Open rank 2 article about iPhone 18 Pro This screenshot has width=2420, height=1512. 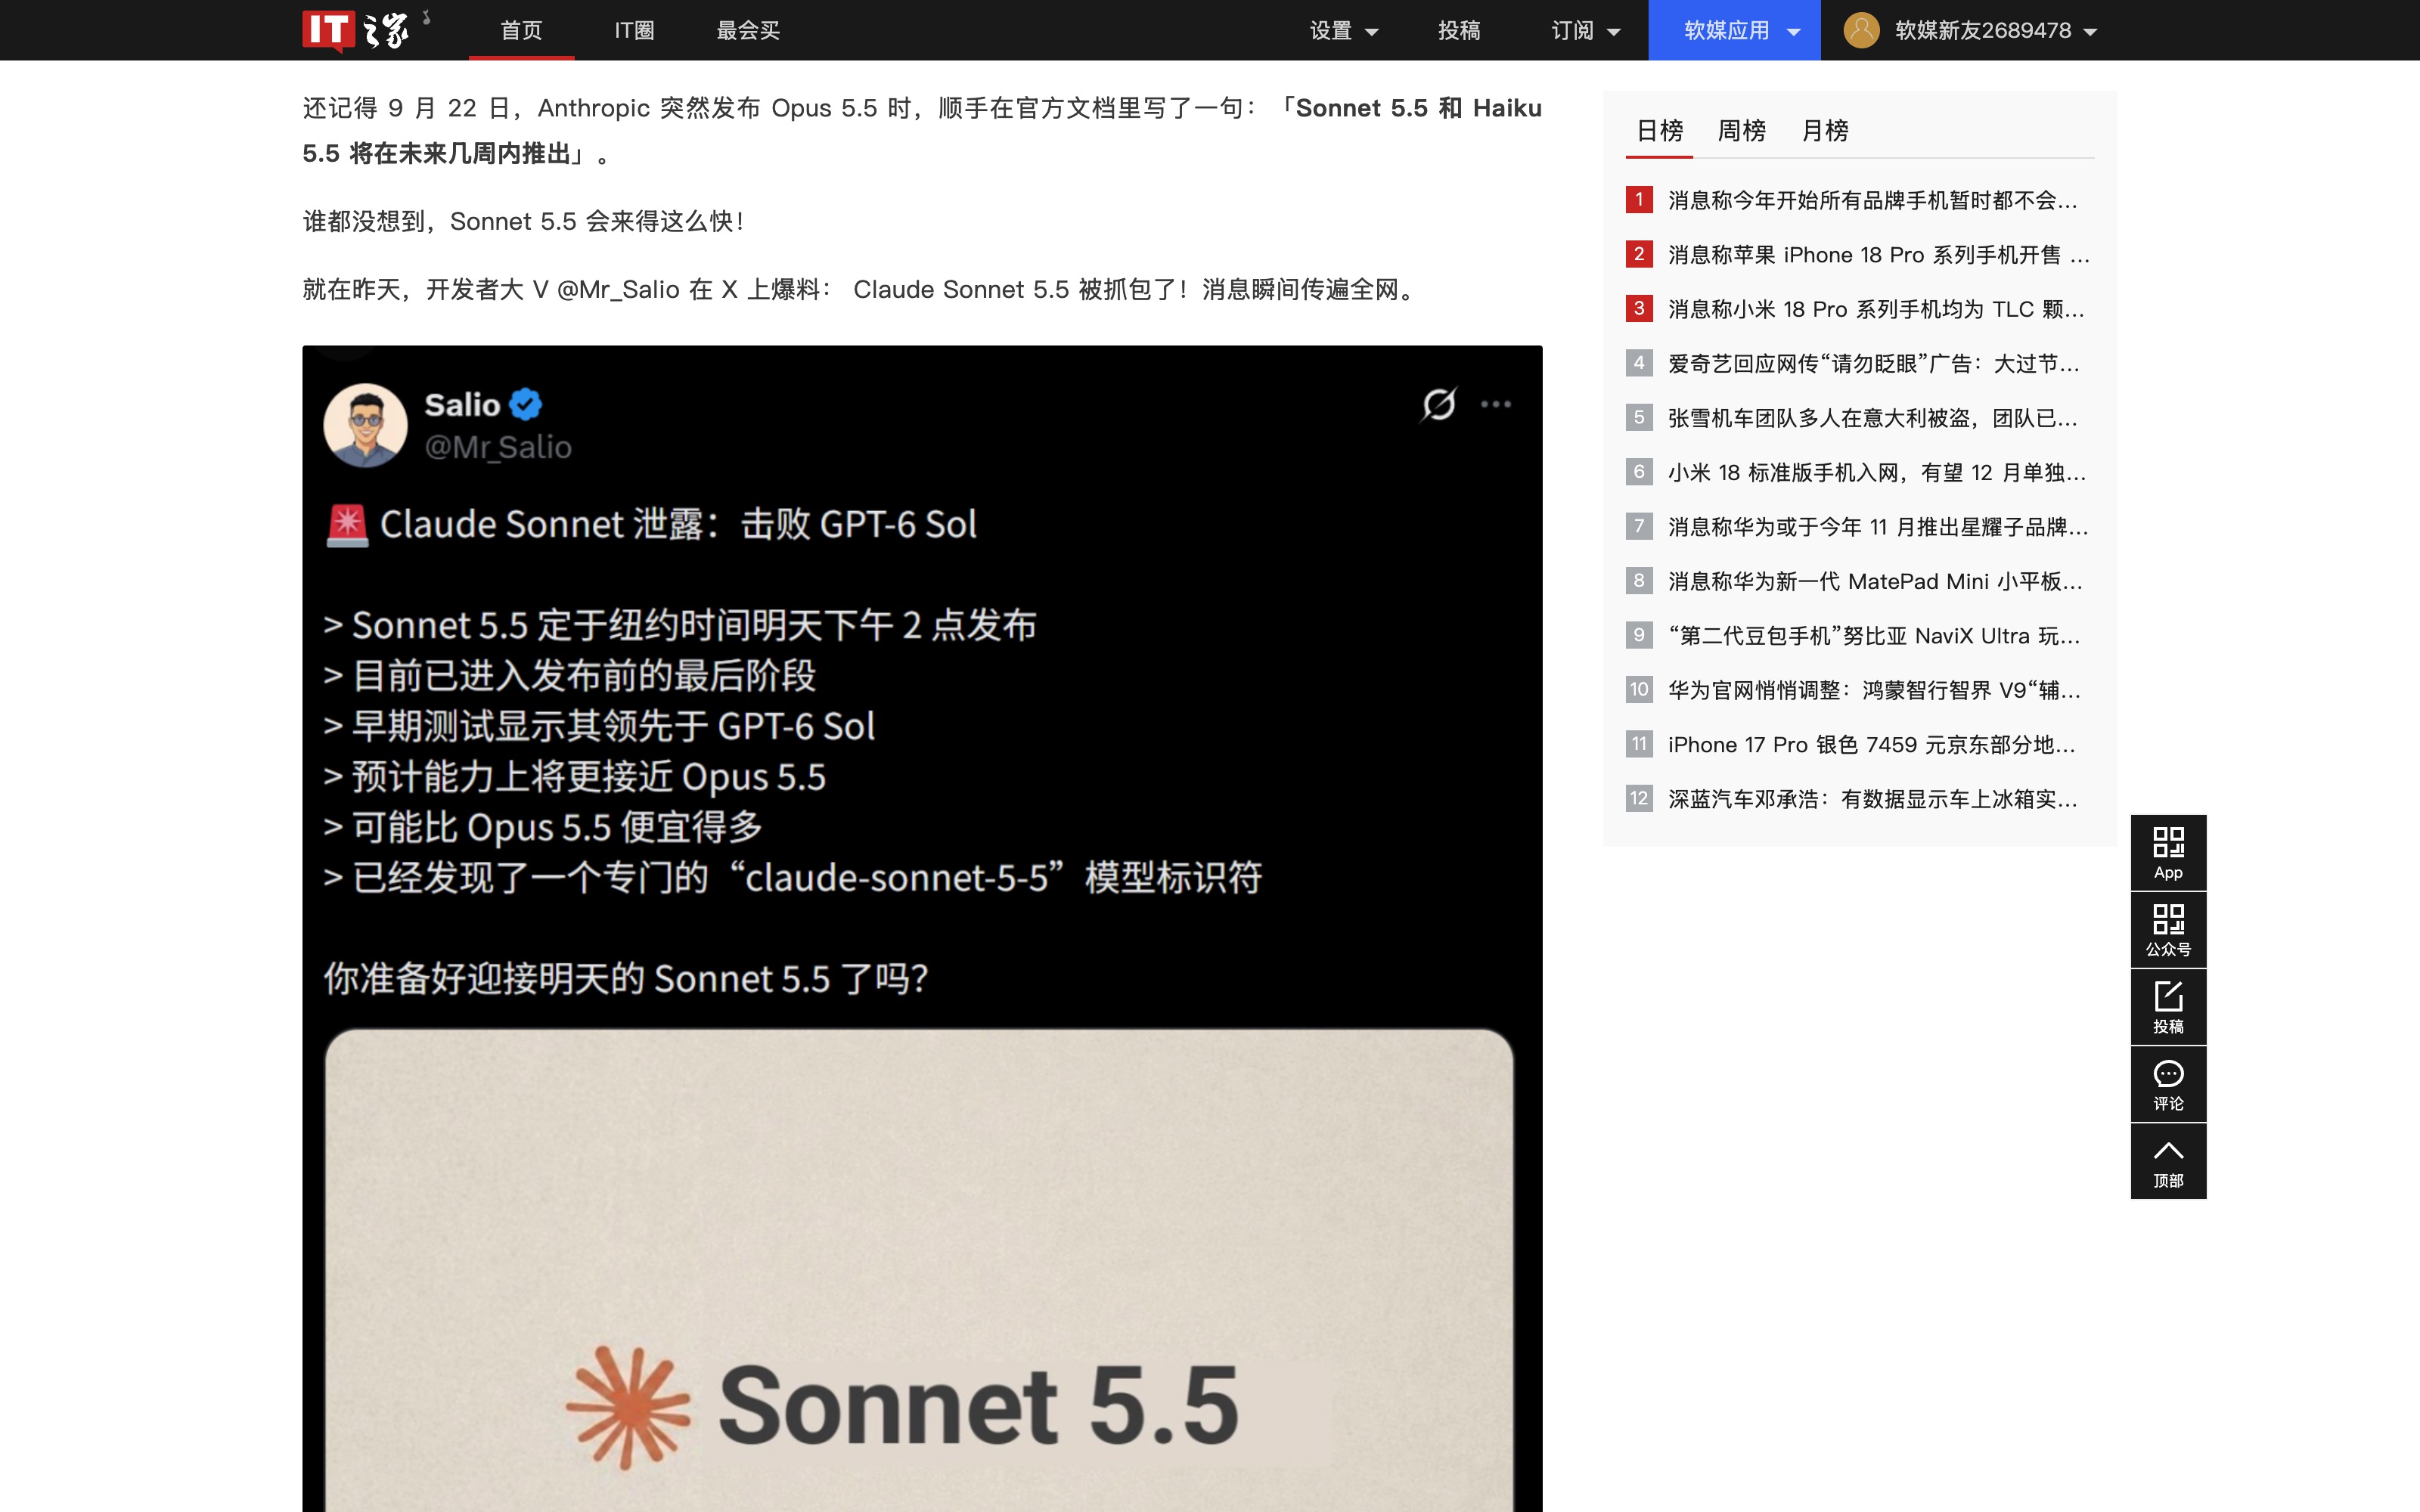click(1878, 255)
